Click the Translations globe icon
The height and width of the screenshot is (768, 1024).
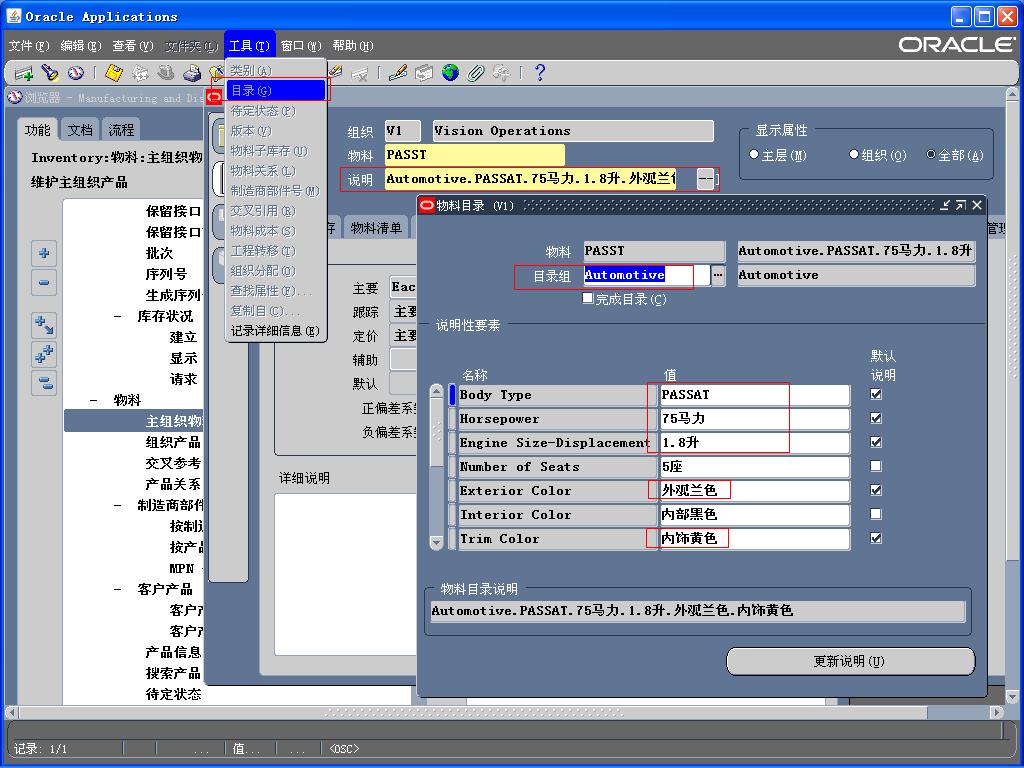click(450, 72)
